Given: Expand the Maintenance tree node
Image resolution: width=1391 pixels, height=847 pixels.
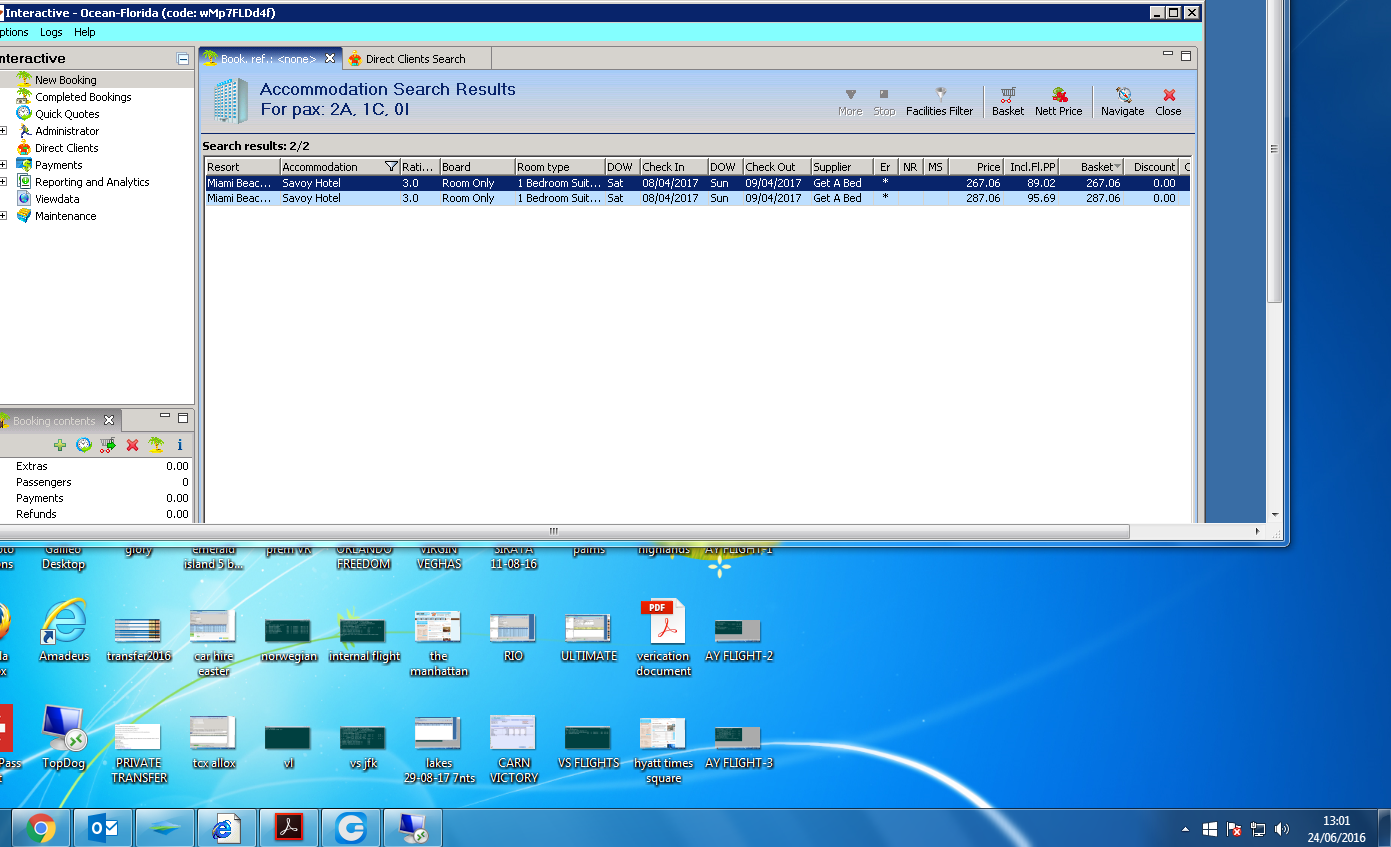Looking at the screenshot, I should coord(3,216).
